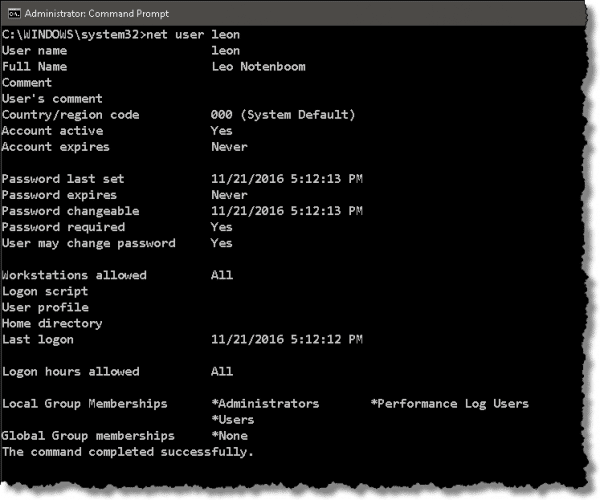Click "The command completed successfully." message
This screenshot has width=600, height=500.
click(128, 451)
